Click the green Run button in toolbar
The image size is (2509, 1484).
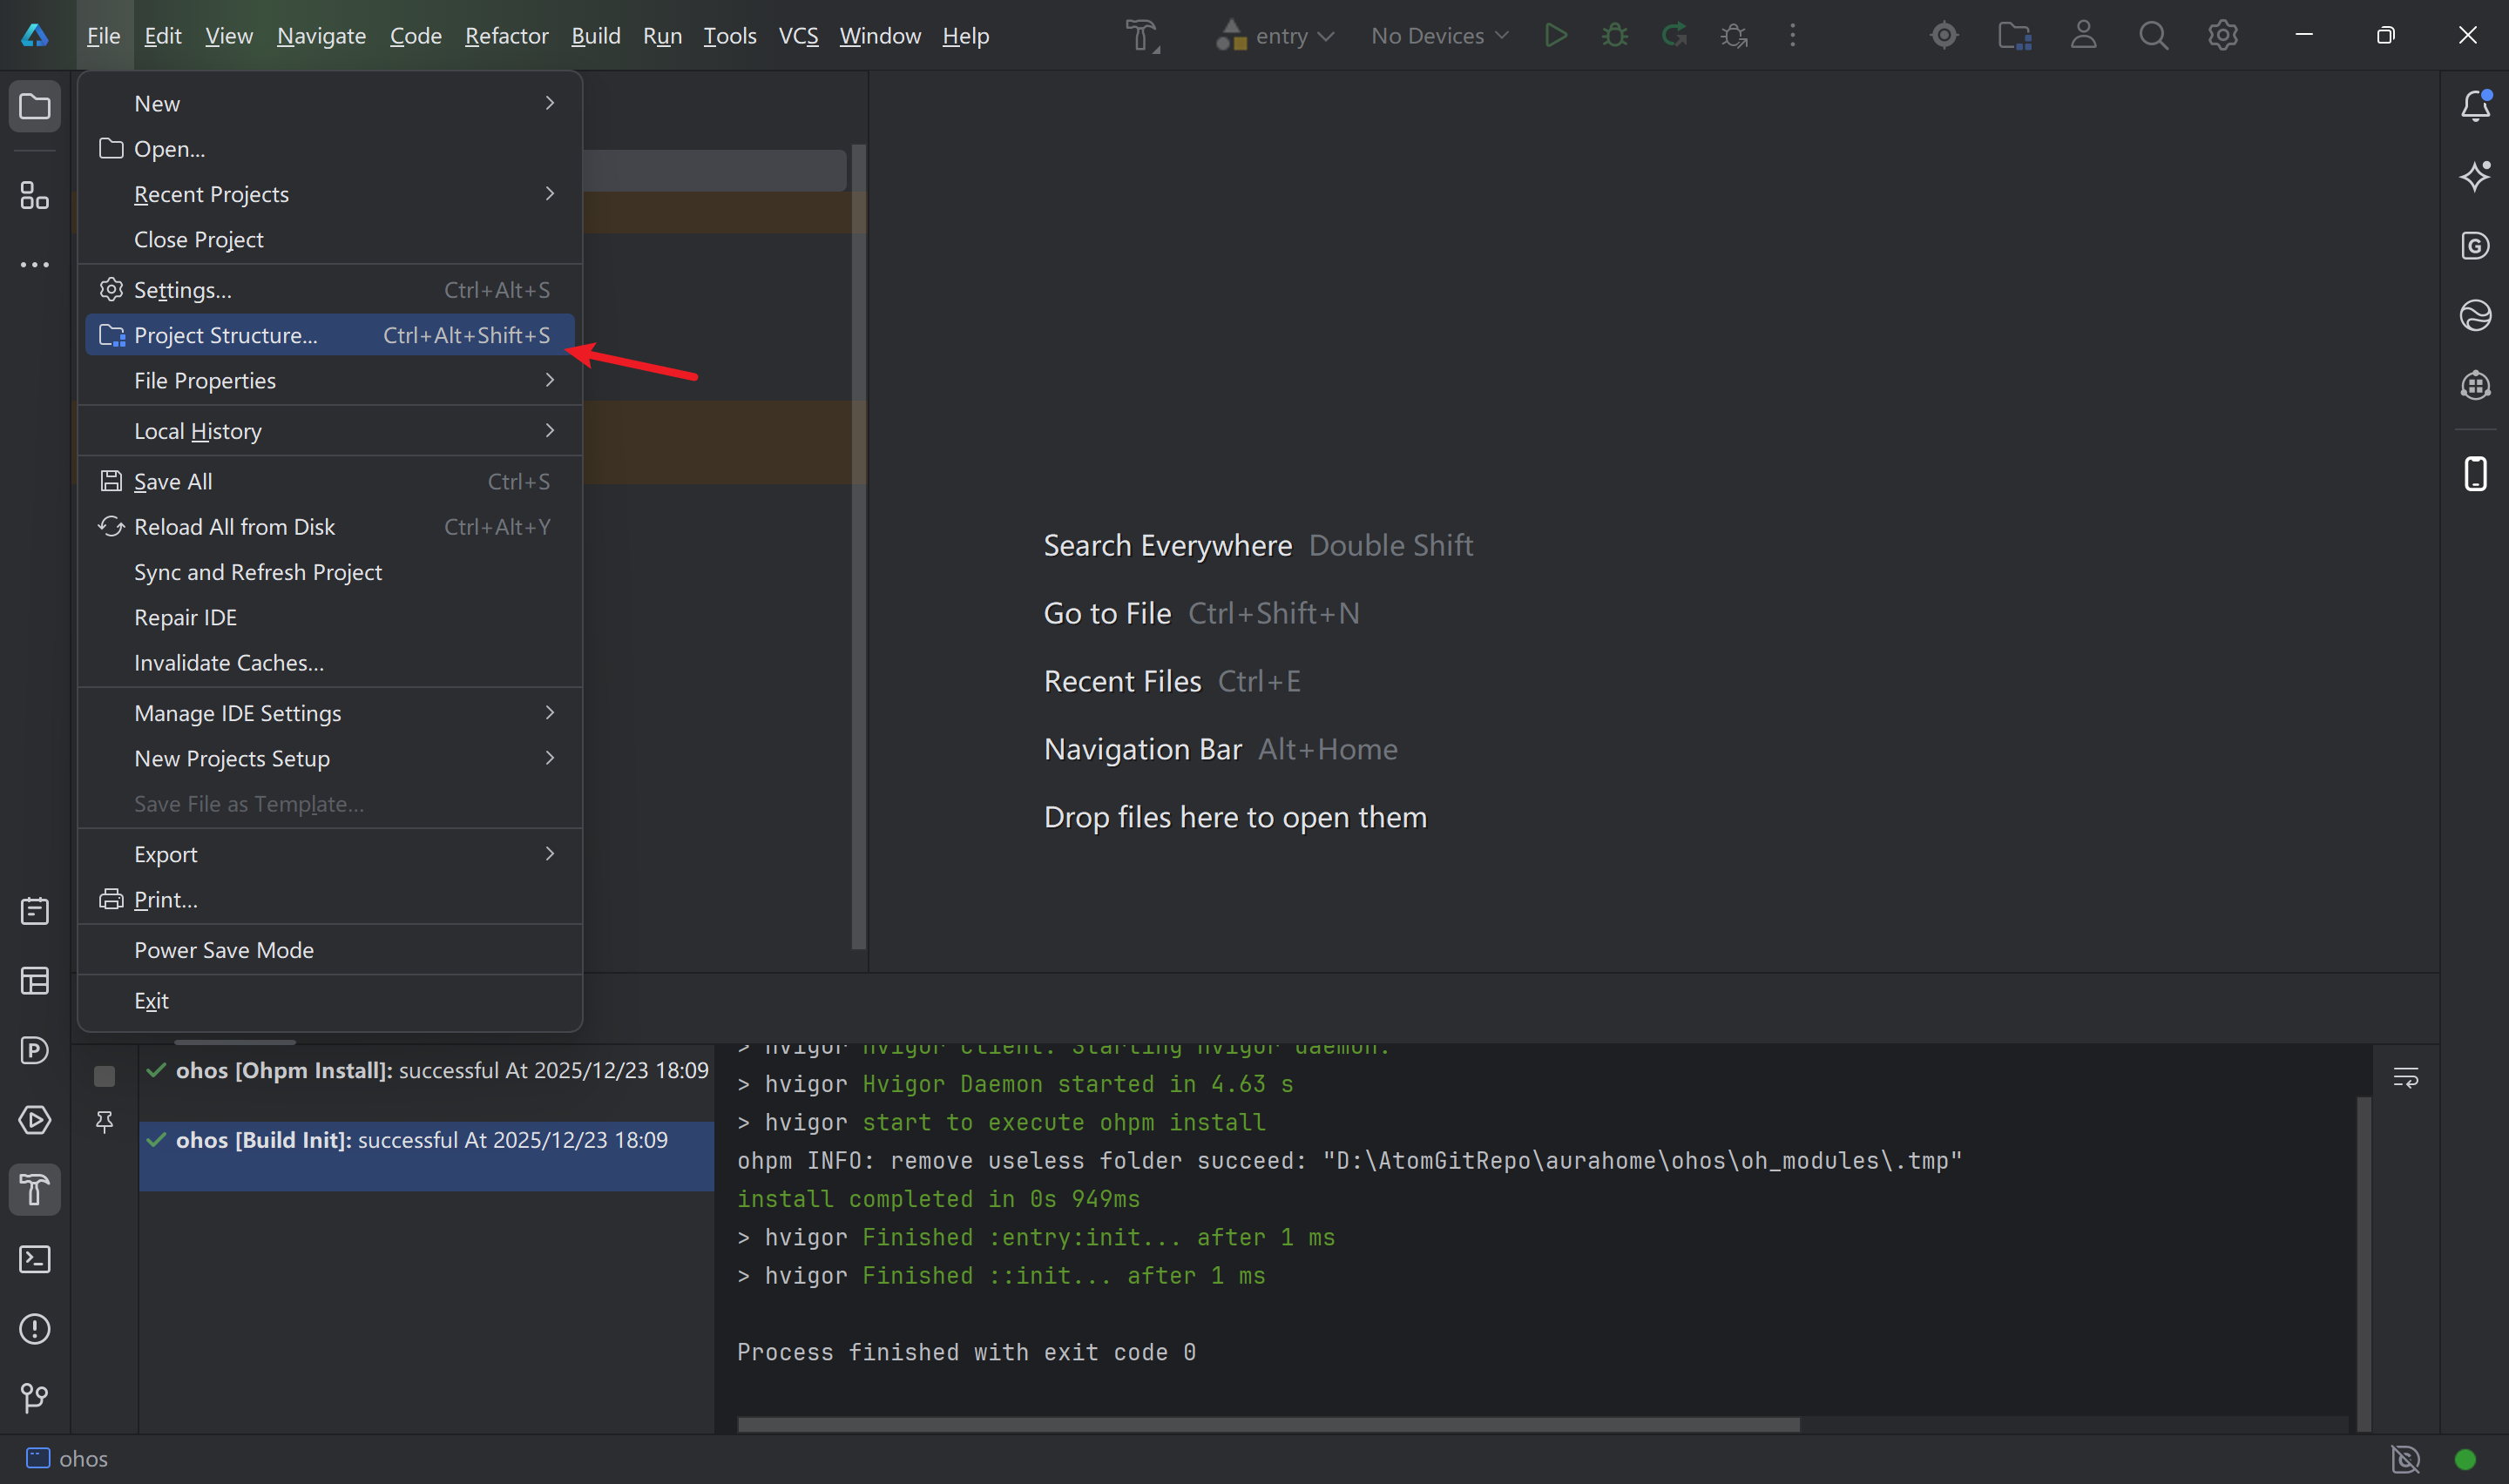tap(1555, 36)
